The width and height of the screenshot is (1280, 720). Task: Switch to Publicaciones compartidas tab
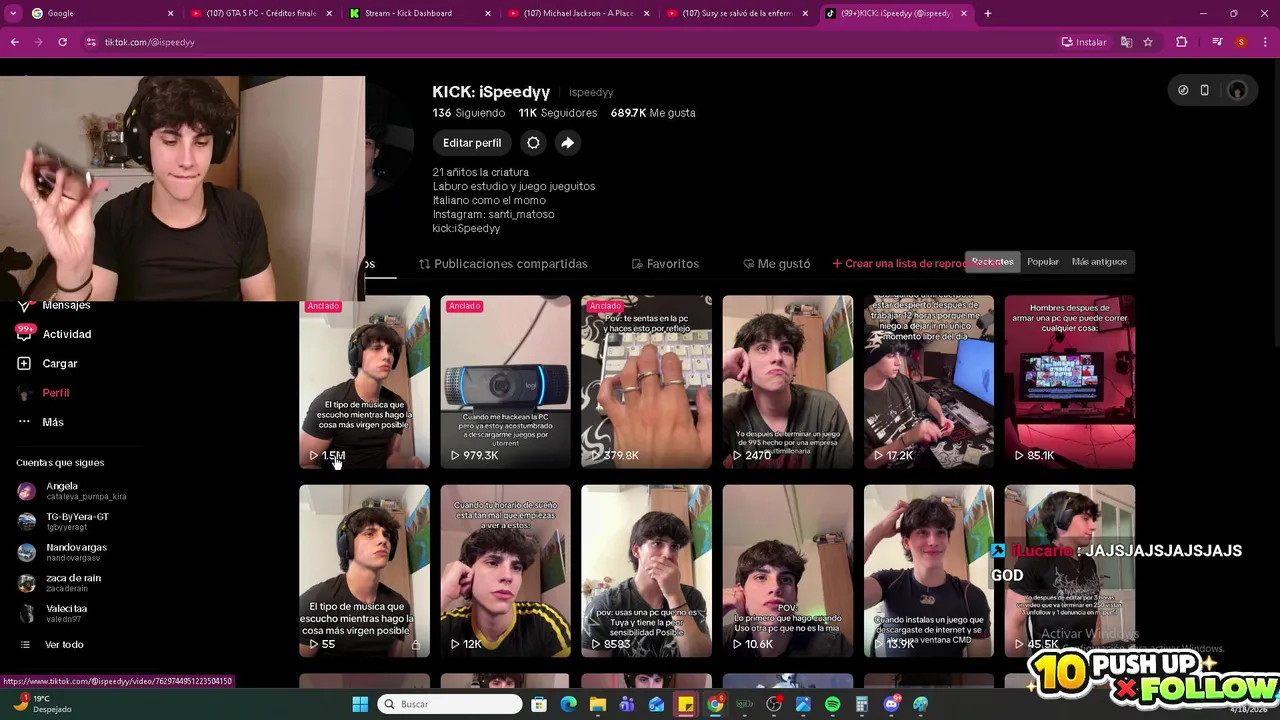click(503, 264)
